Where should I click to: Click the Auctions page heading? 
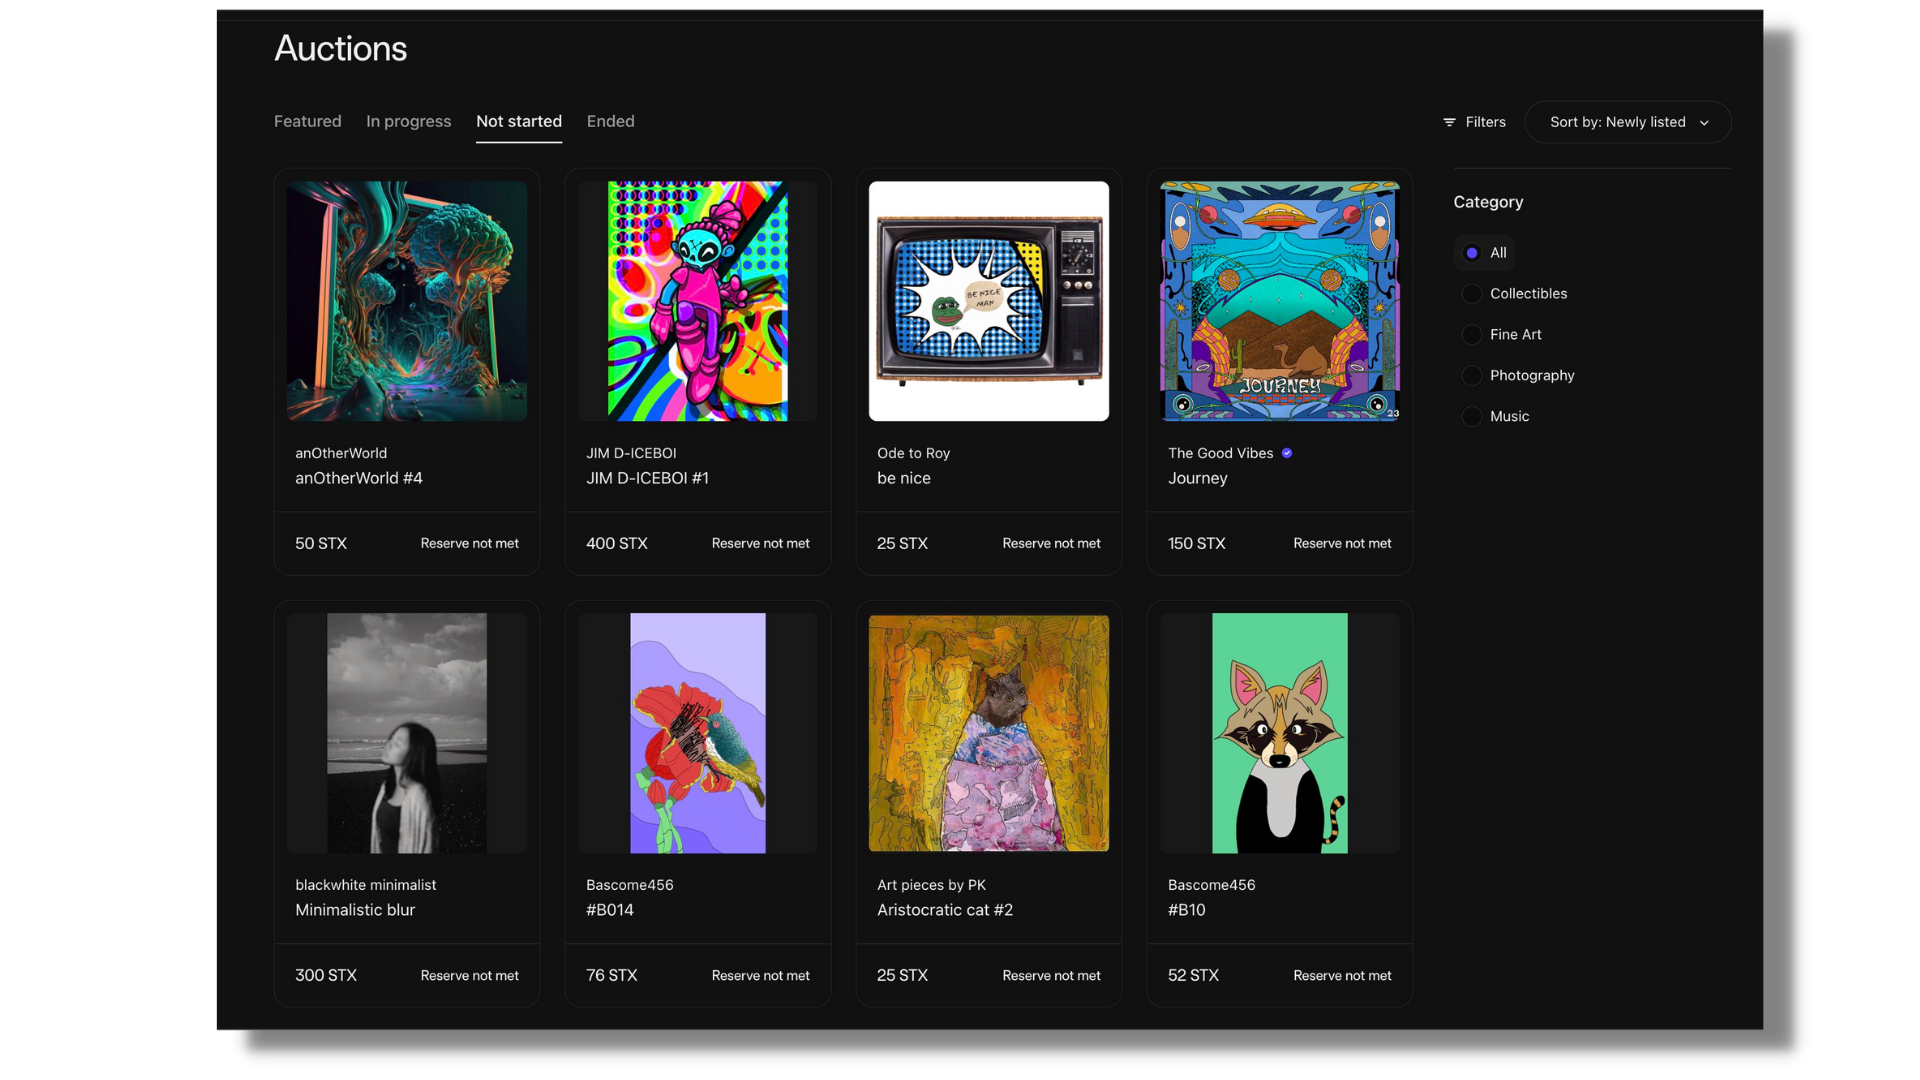[341, 48]
